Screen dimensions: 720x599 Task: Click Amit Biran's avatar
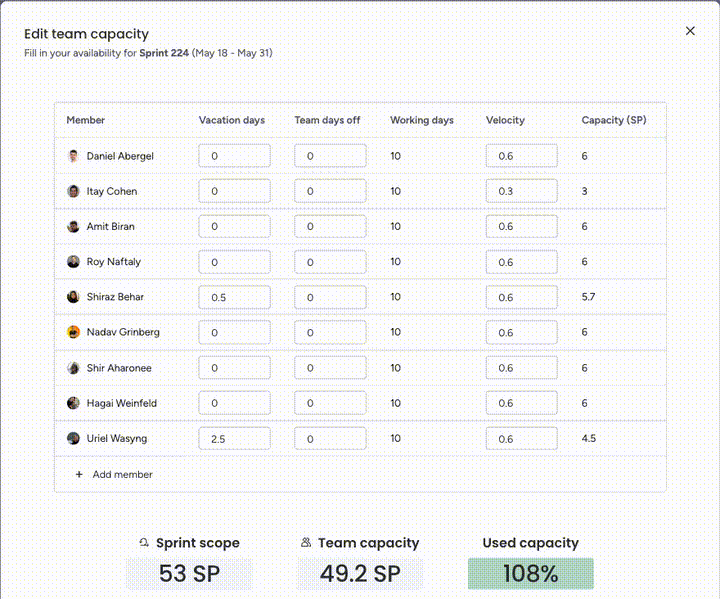(x=73, y=226)
